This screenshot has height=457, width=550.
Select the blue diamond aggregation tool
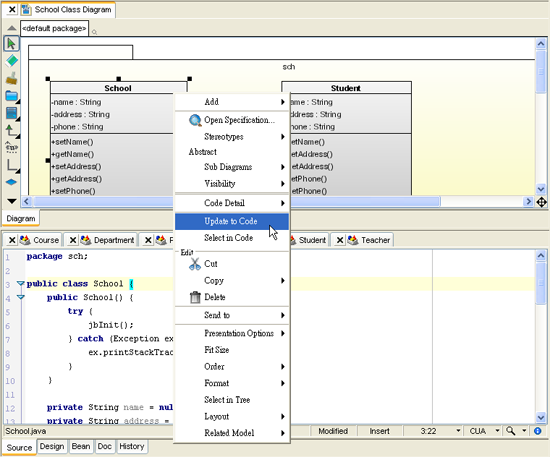tap(12, 182)
